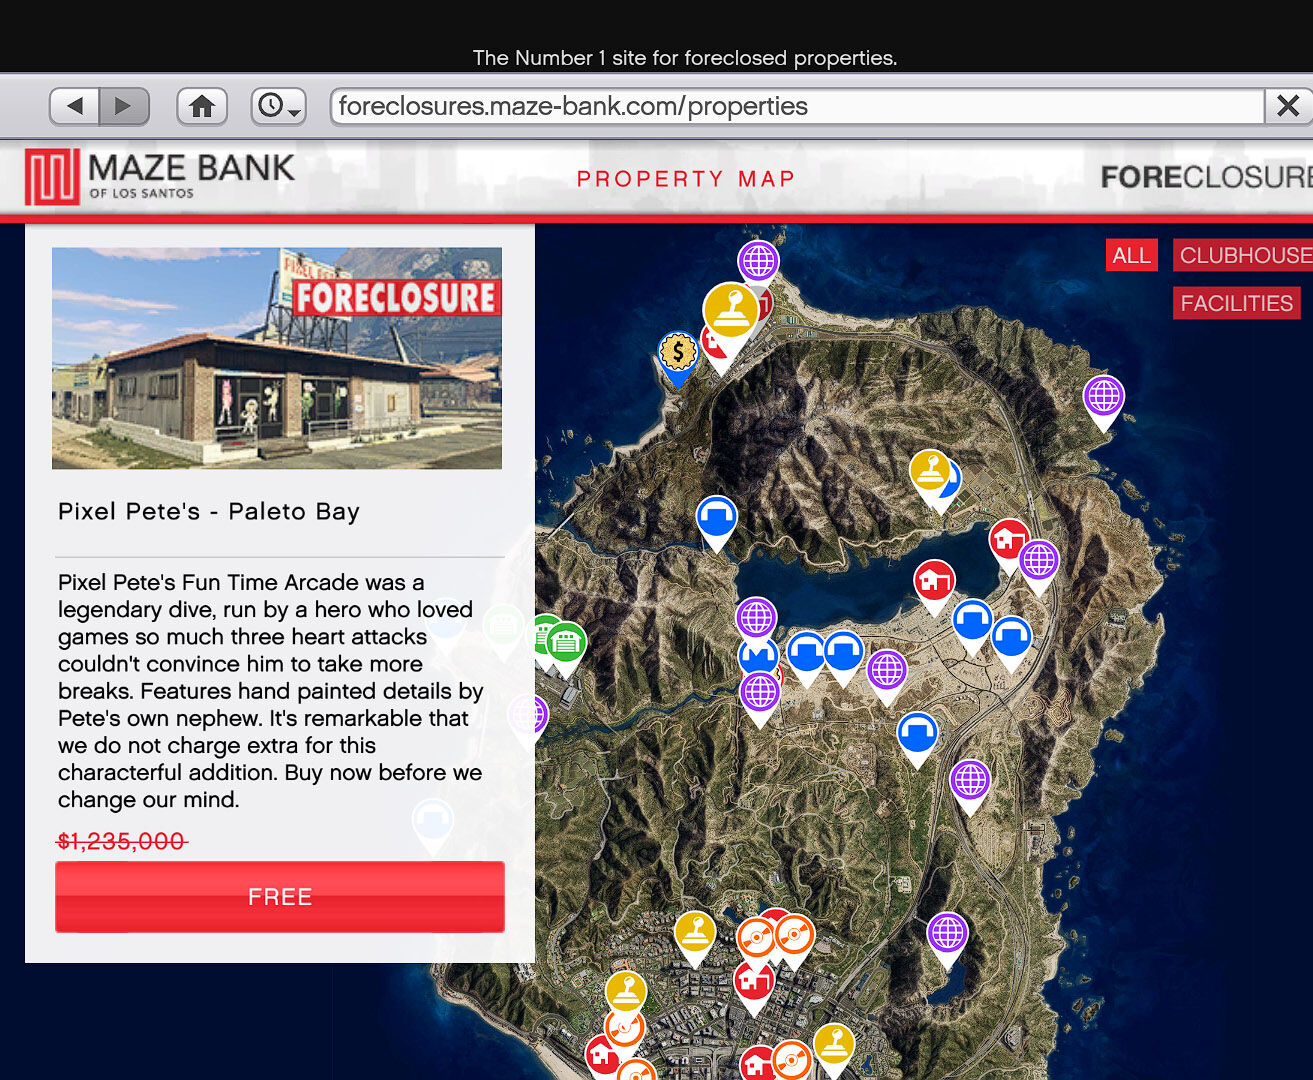Click the Maze Bank of Los Santos logo
The width and height of the screenshot is (1313, 1080).
[160, 176]
